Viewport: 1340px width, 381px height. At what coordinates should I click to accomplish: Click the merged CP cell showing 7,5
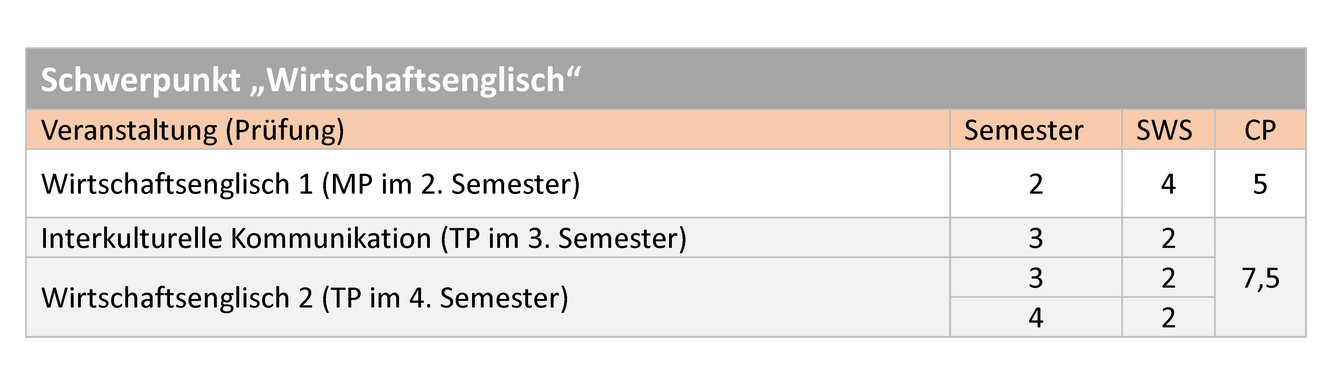click(x=1260, y=278)
